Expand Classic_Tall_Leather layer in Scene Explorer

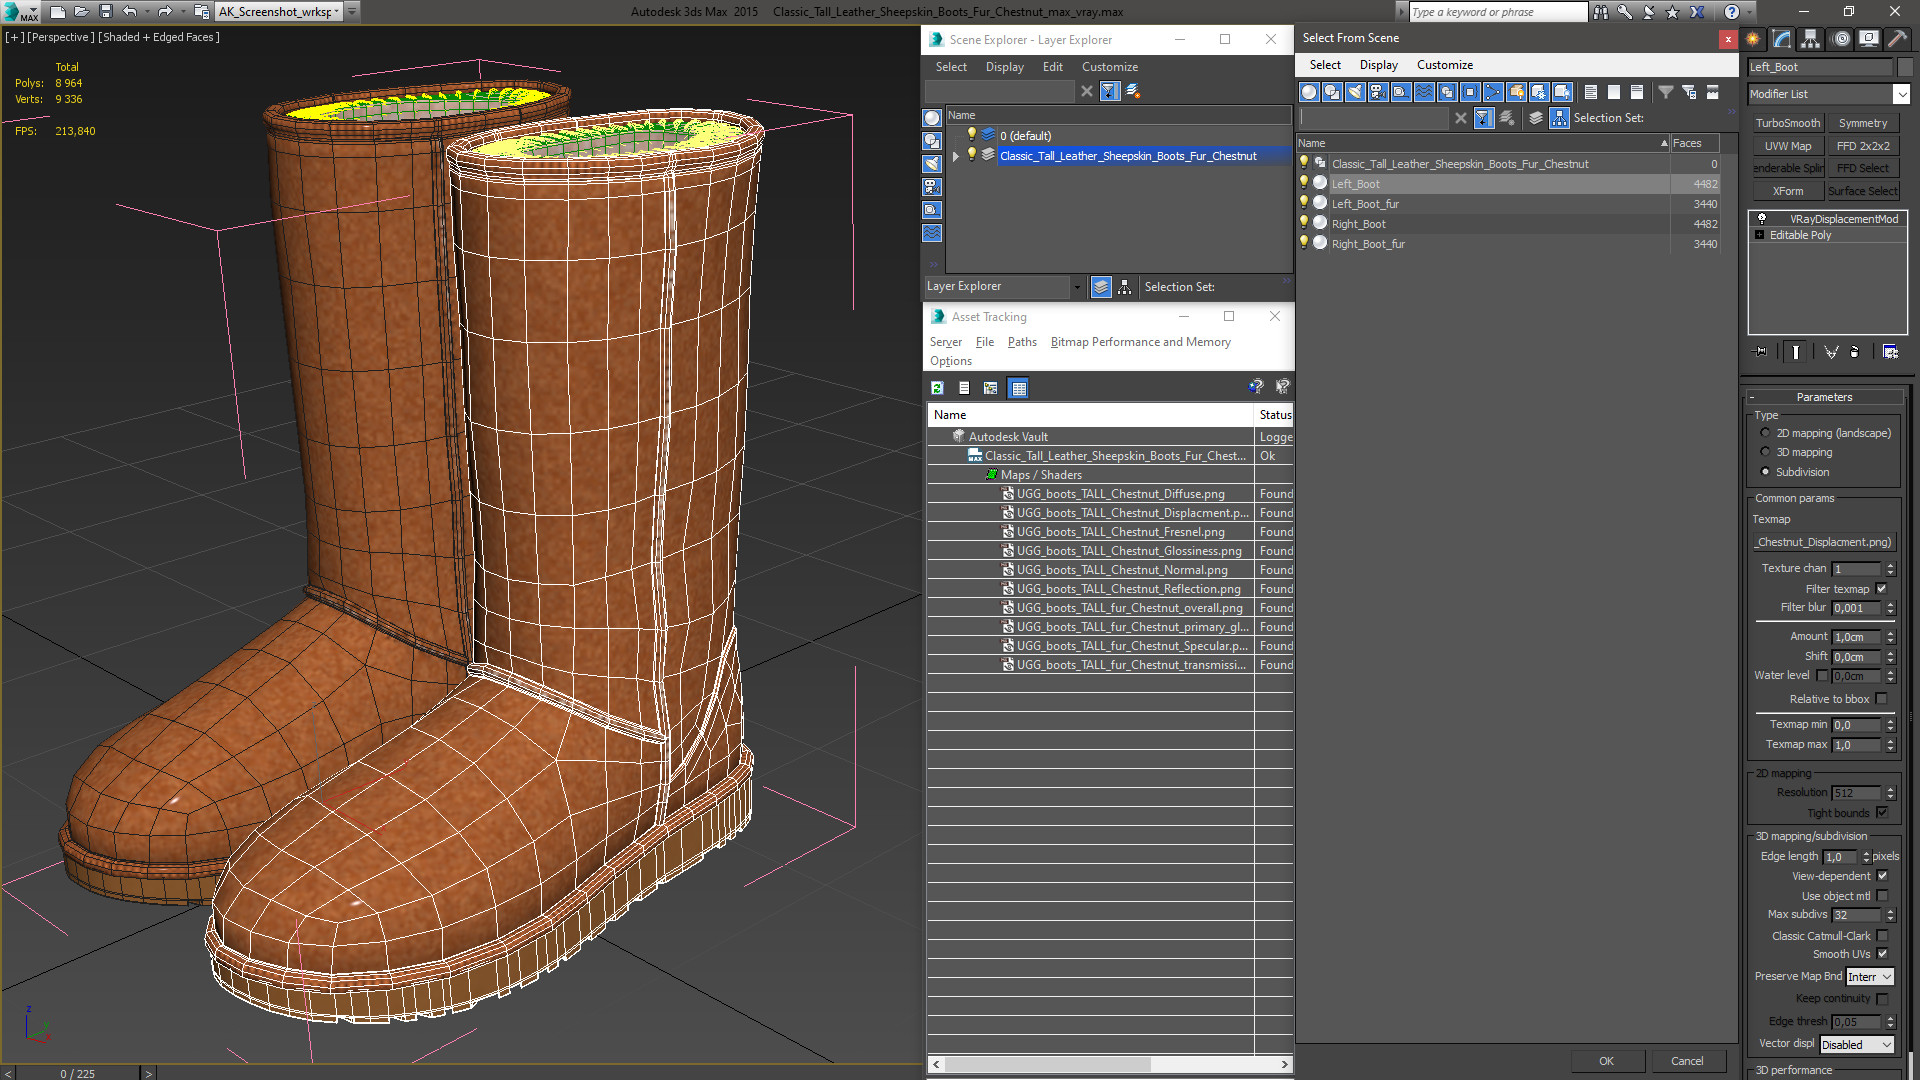tap(955, 156)
